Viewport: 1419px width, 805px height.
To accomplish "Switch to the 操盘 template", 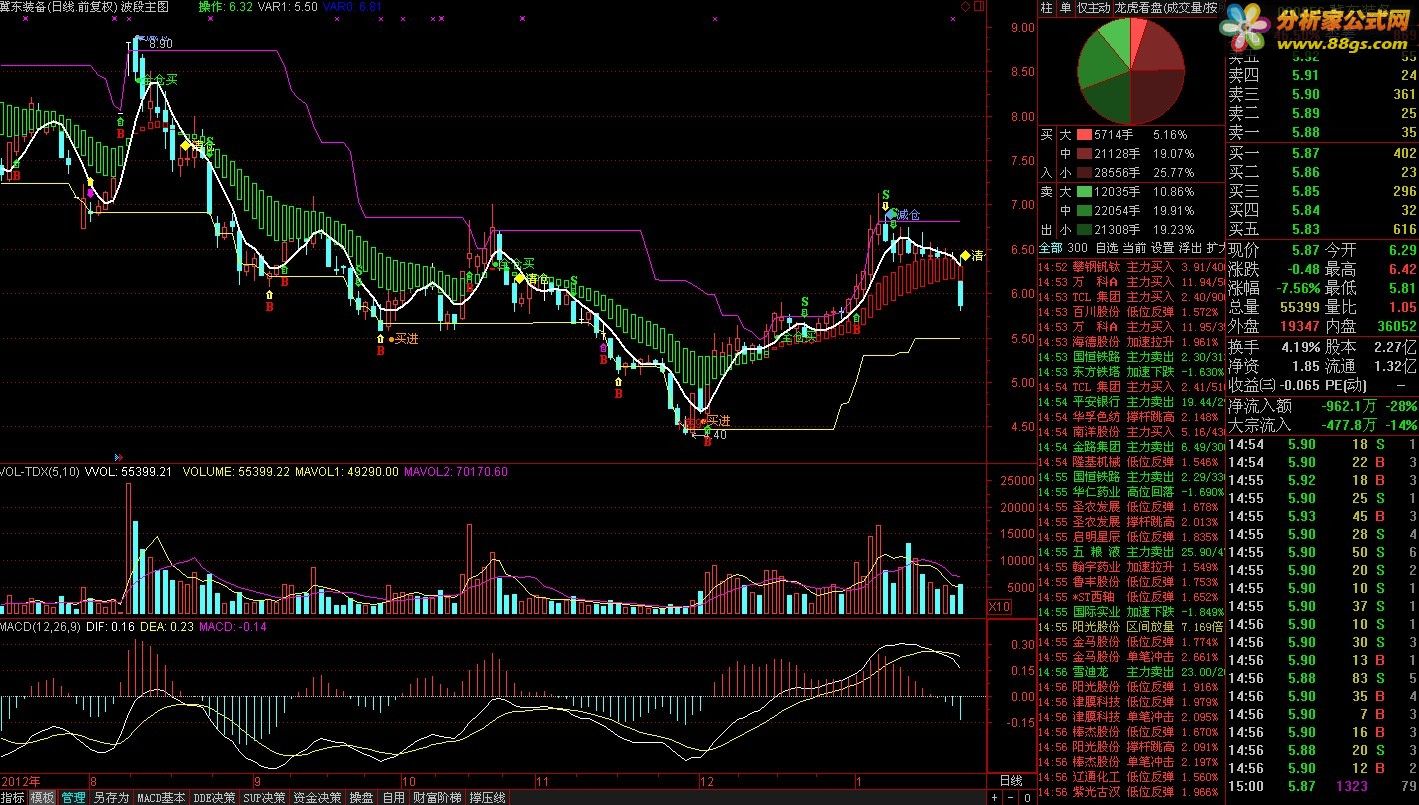I will coord(361,798).
